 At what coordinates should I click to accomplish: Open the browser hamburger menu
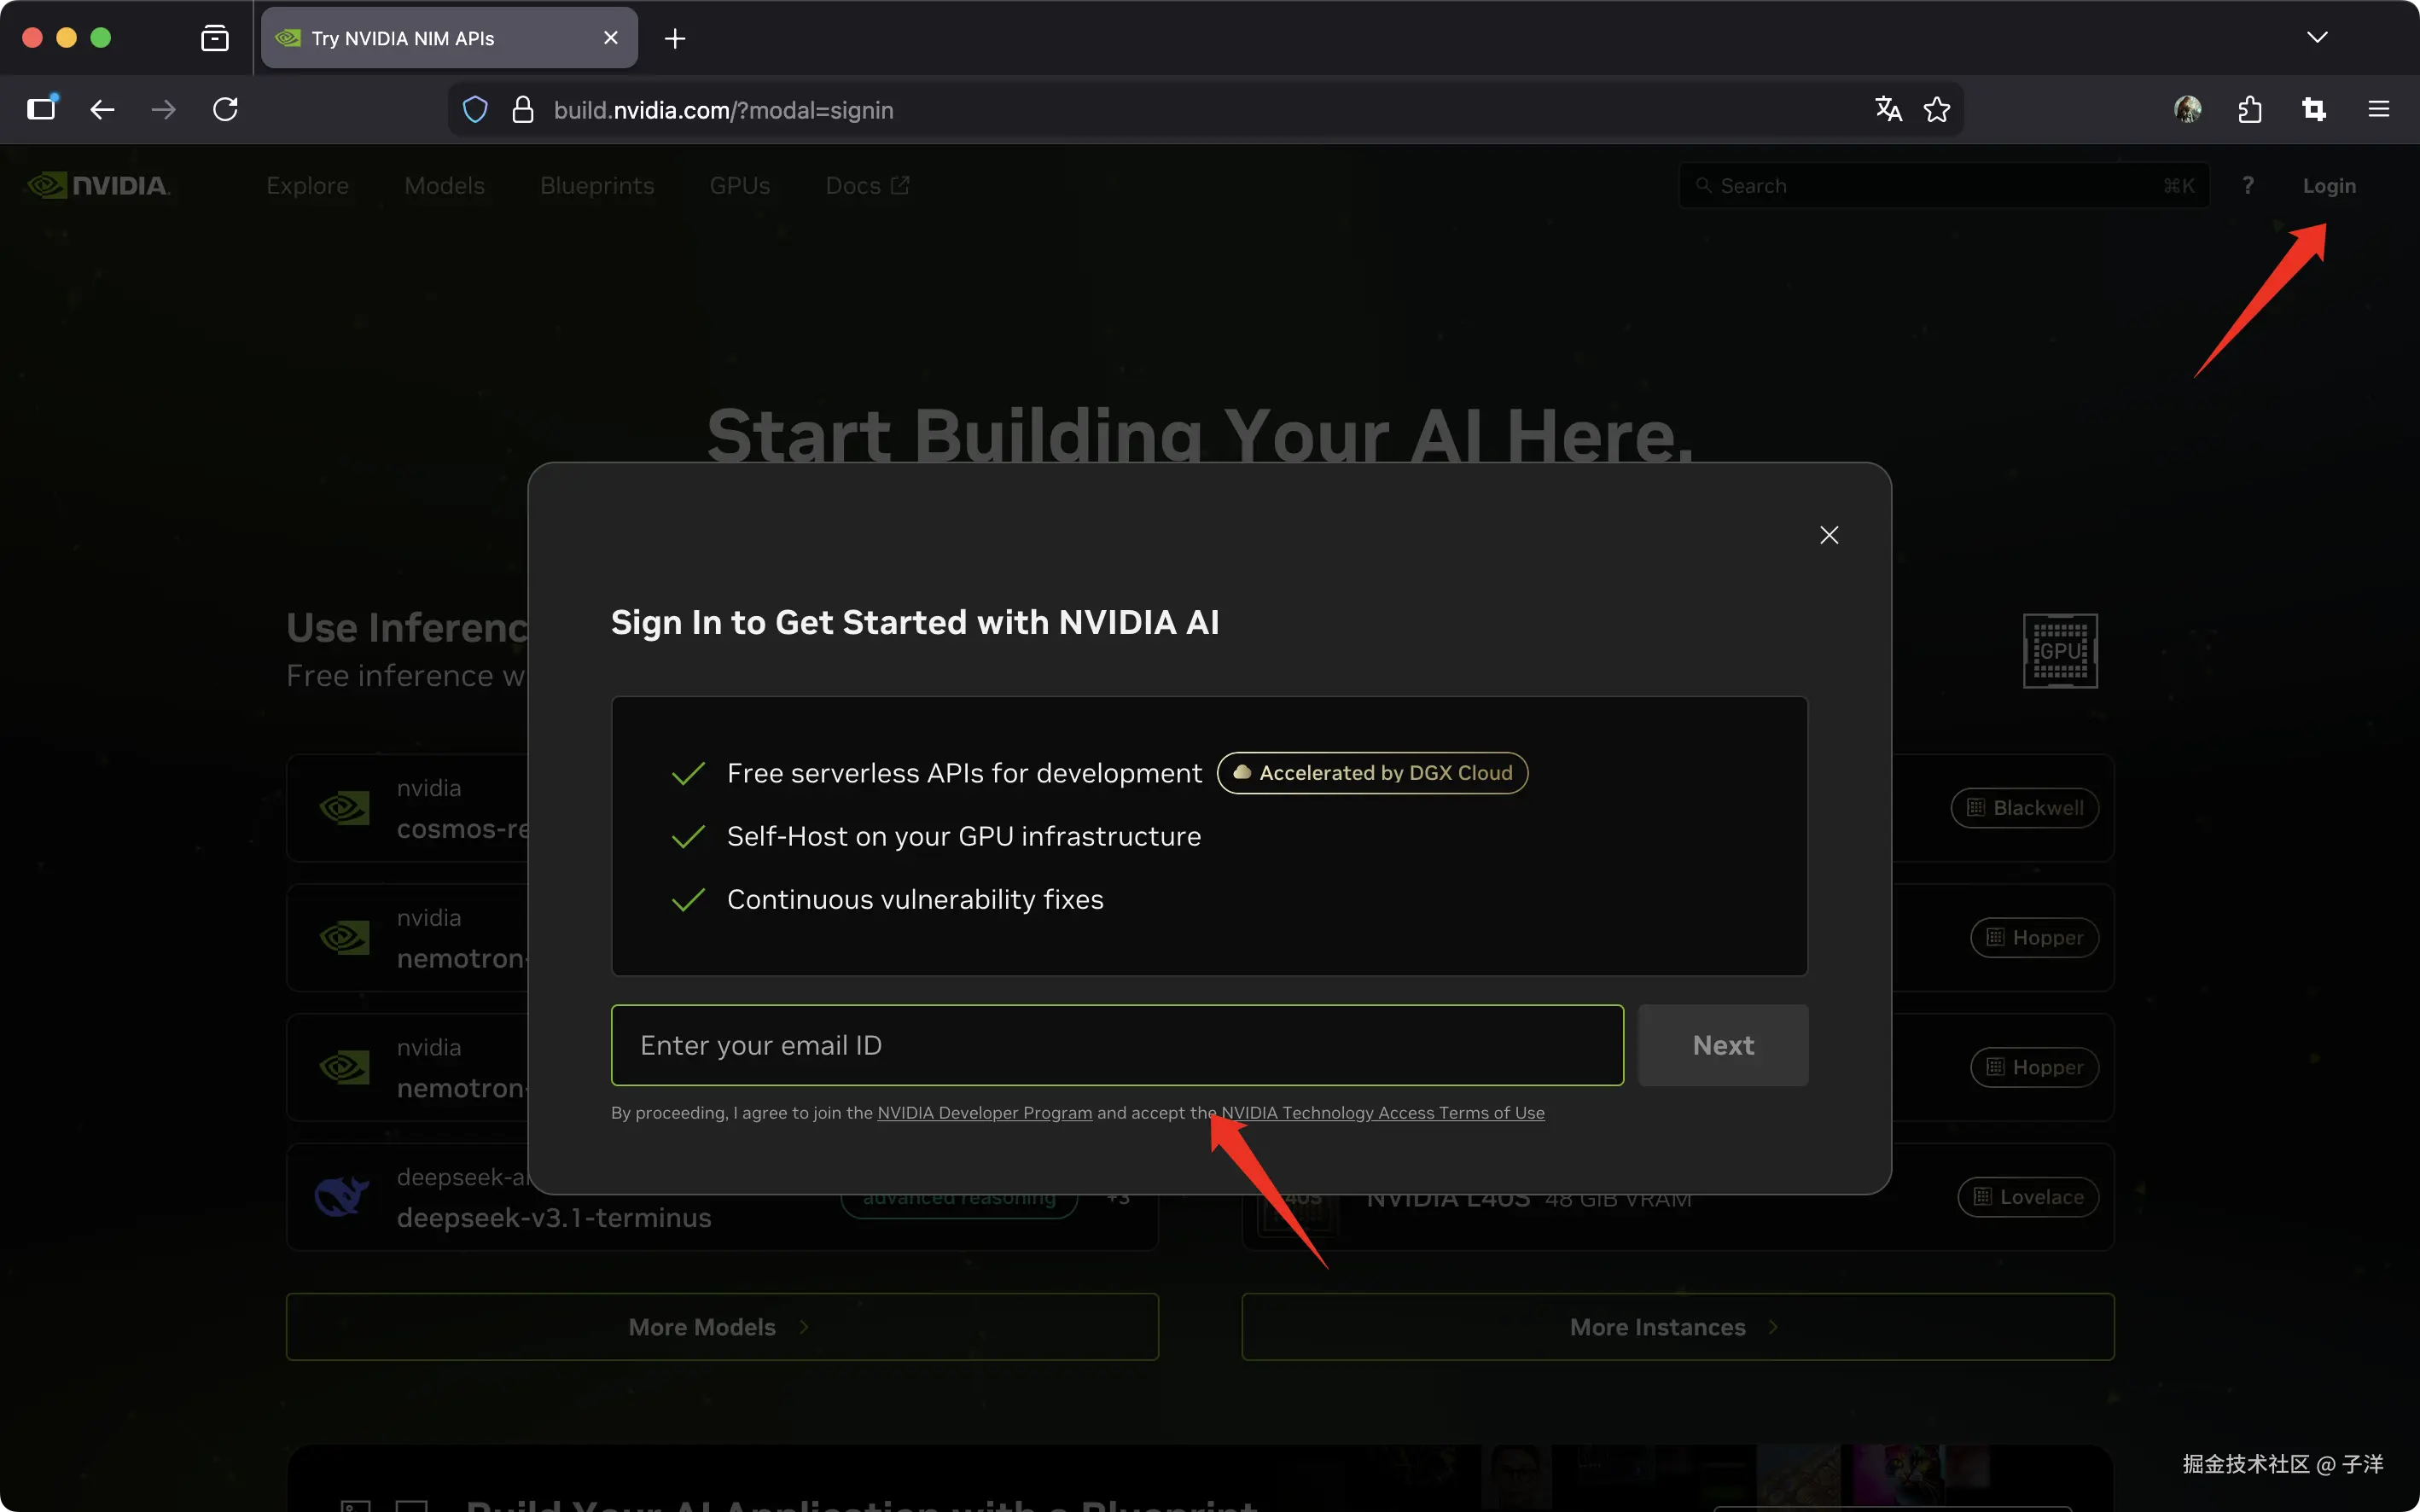2378,109
